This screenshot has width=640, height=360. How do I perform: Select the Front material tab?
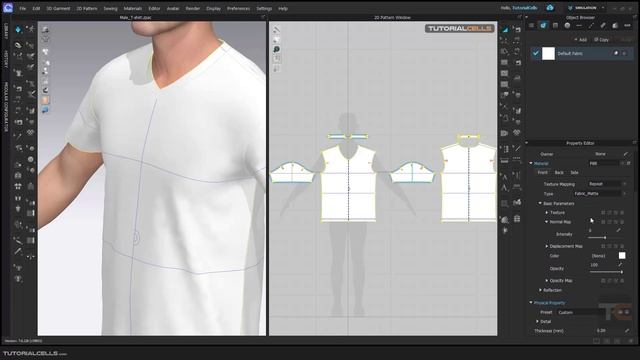(x=542, y=173)
